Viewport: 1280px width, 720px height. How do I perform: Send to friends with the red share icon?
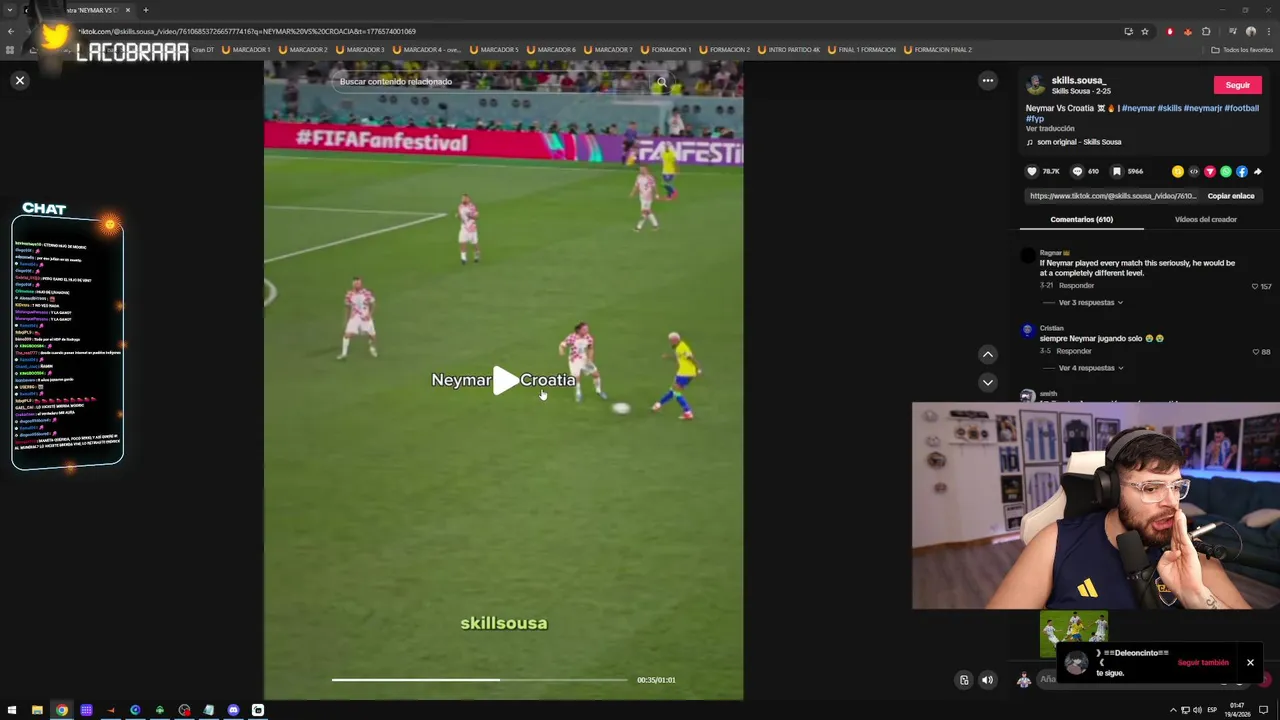(1209, 171)
